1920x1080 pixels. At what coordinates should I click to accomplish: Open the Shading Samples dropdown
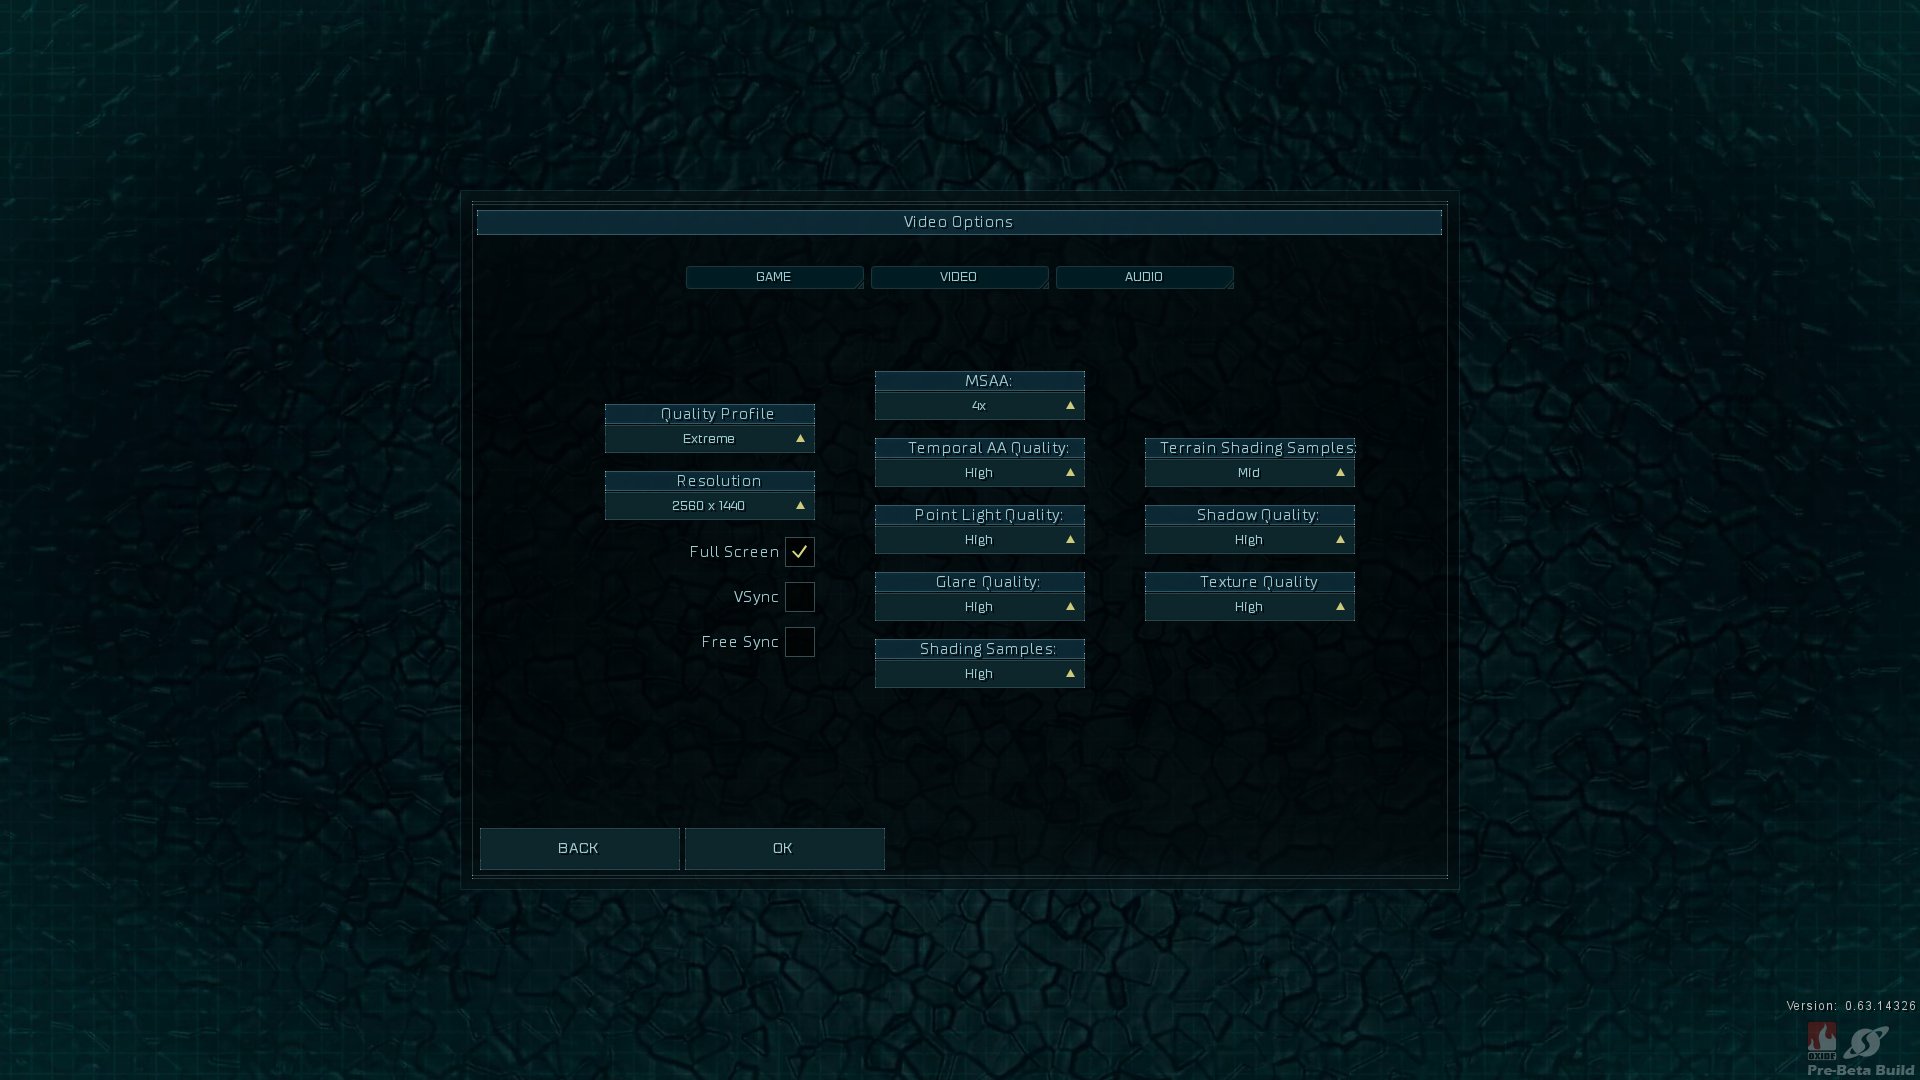pos(979,674)
